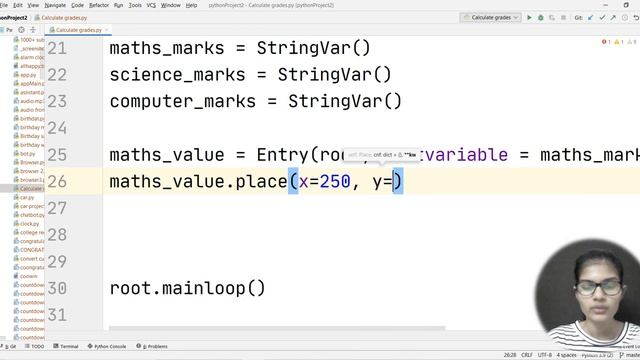Select clock.py in the project tree
The width and height of the screenshot is (640, 360).
[27, 224]
